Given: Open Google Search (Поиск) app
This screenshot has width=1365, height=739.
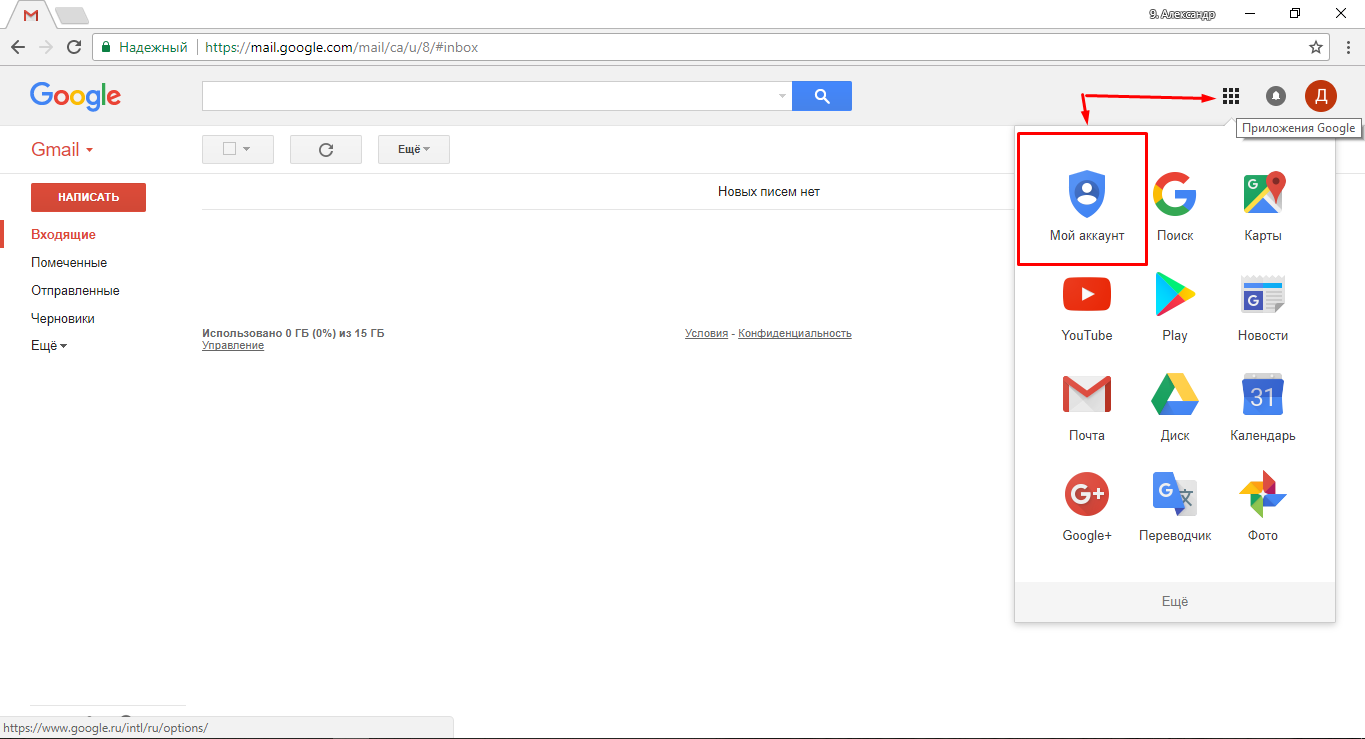Looking at the screenshot, I should click(1175, 205).
